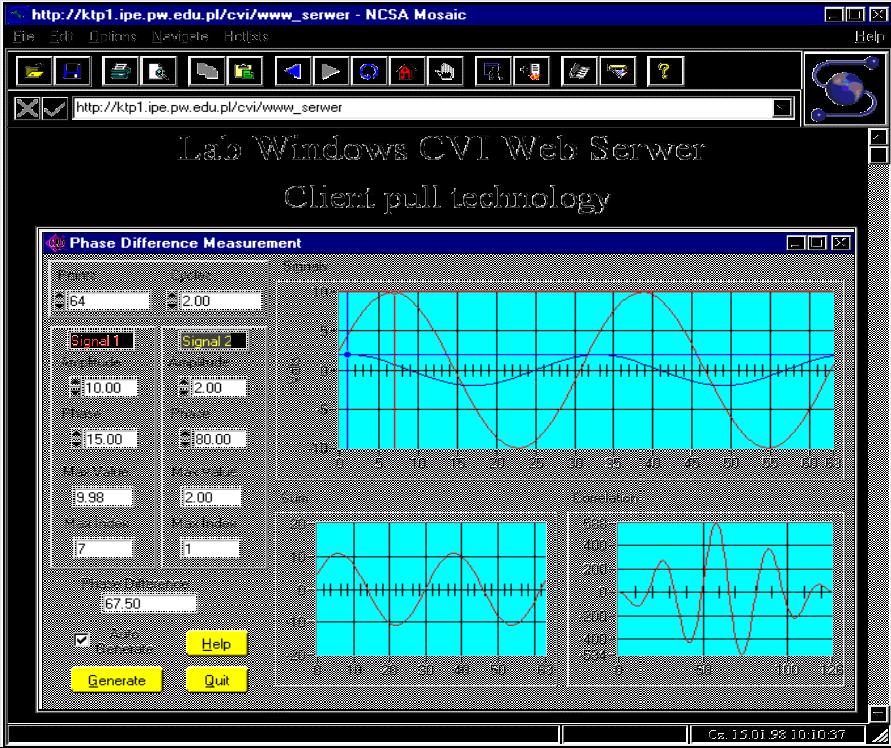Click the yellow Help button
The height and width of the screenshot is (748, 891).
pos(216,643)
